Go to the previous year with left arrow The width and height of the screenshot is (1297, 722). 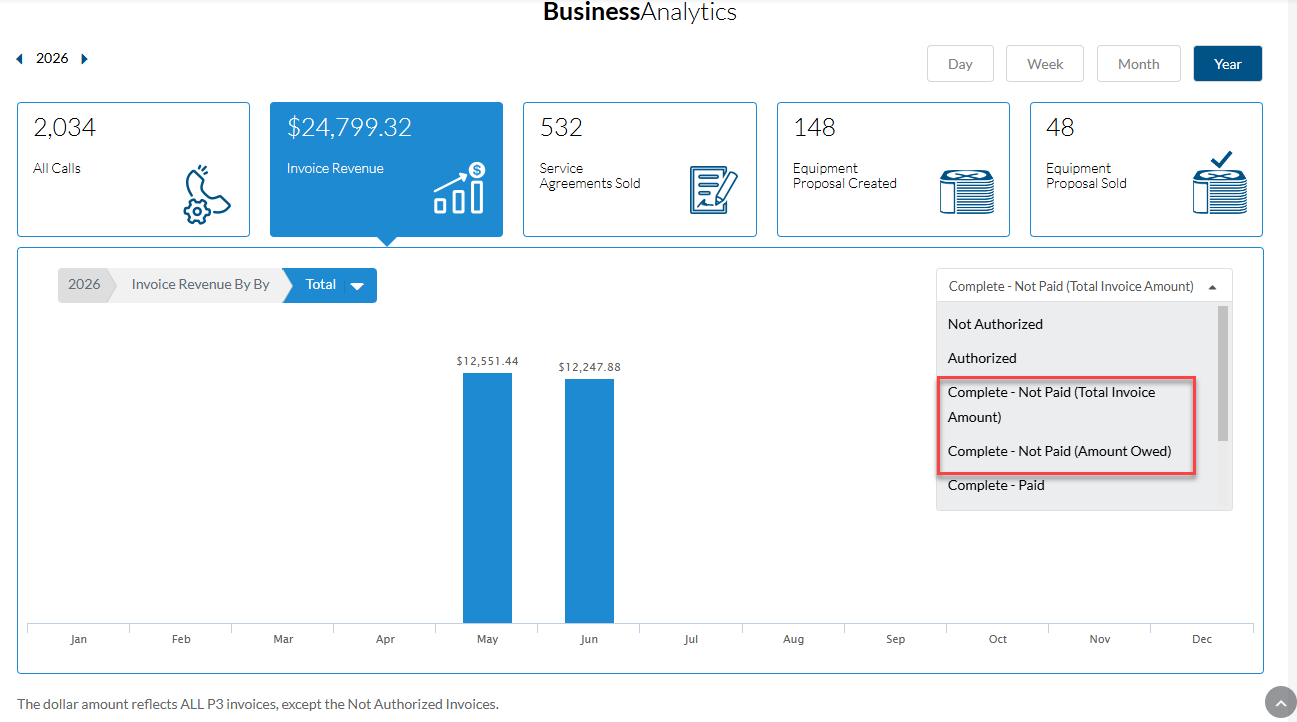pyautogui.click(x=19, y=59)
